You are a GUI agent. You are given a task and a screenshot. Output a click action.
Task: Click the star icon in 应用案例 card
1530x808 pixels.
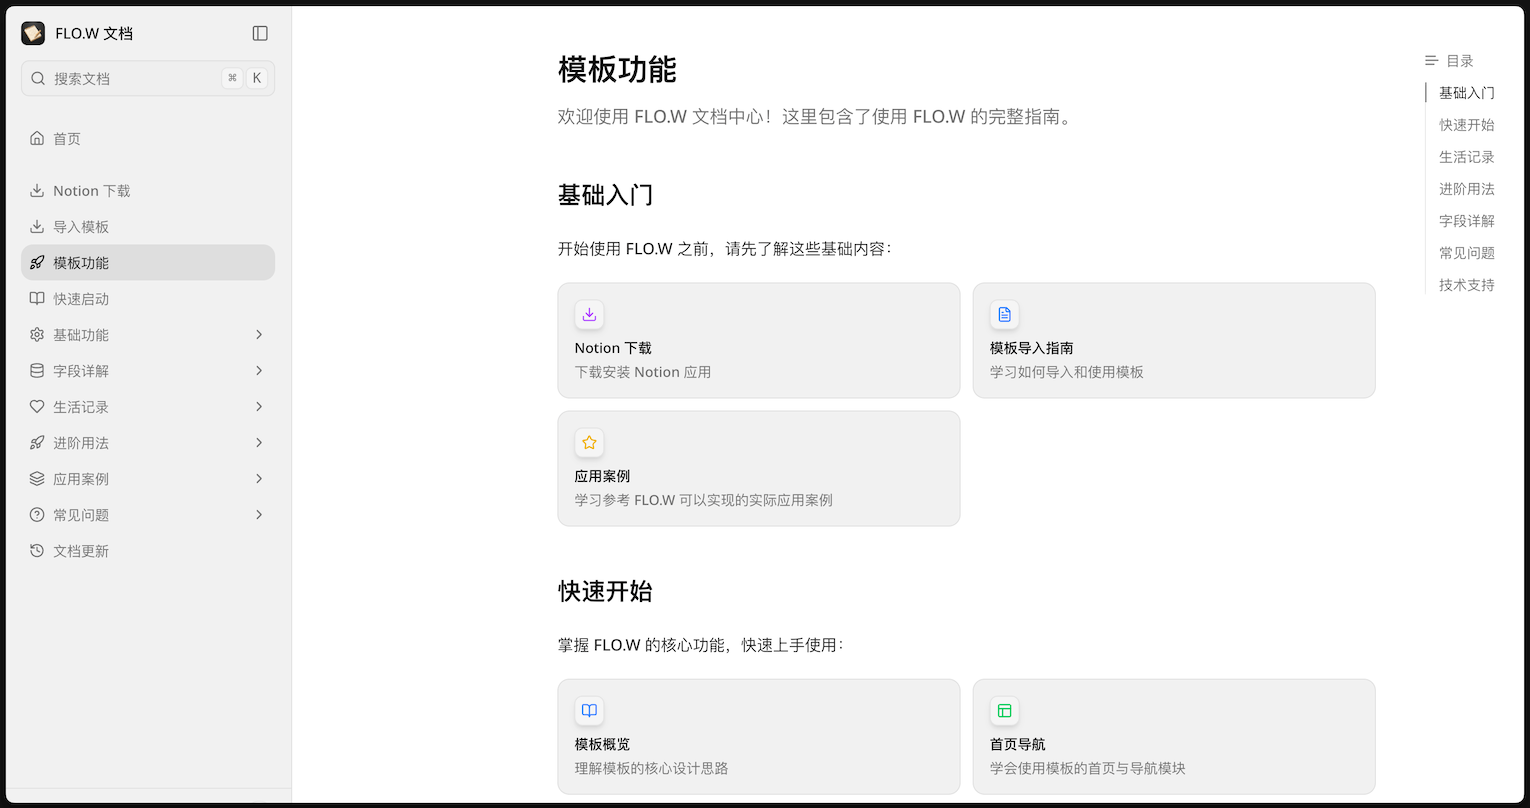pos(589,443)
